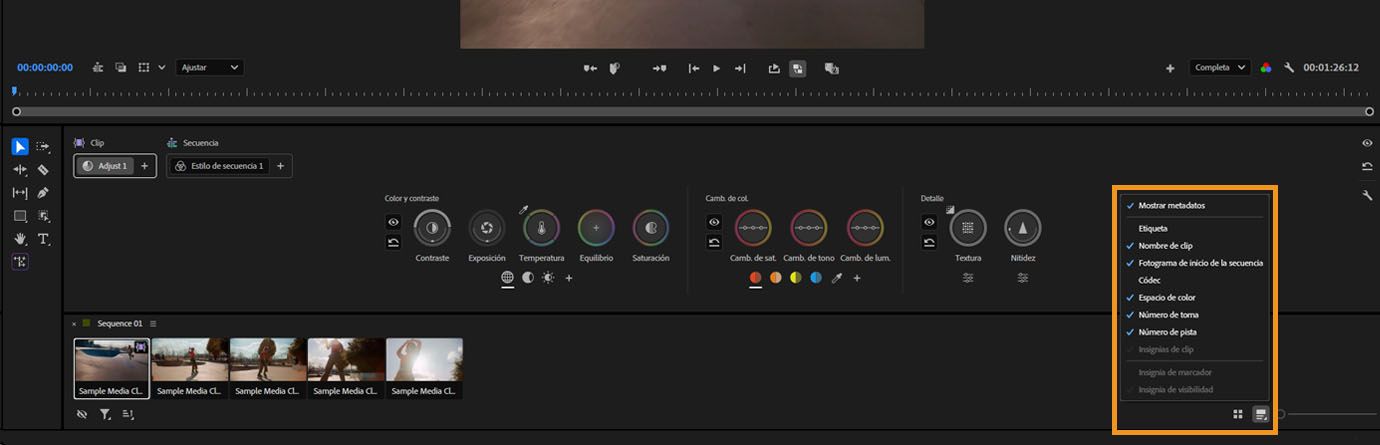This screenshot has width=1380, height=445.
Task: Click the Camb. de tono dial
Action: [809, 228]
